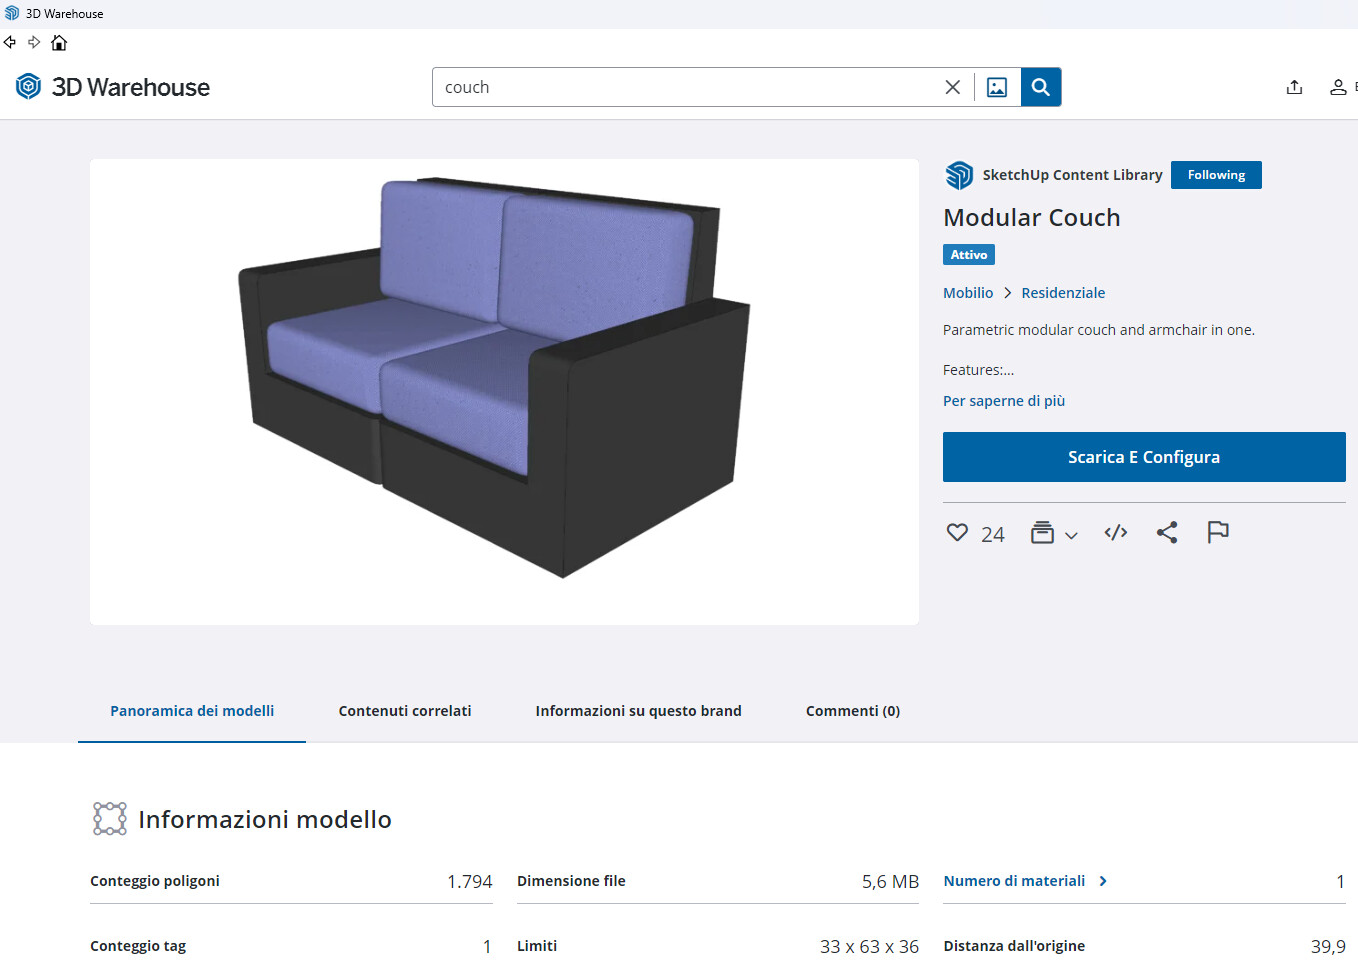Share the Modular Couch model
Image resolution: width=1358 pixels, height=961 pixels.
tap(1166, 533)
